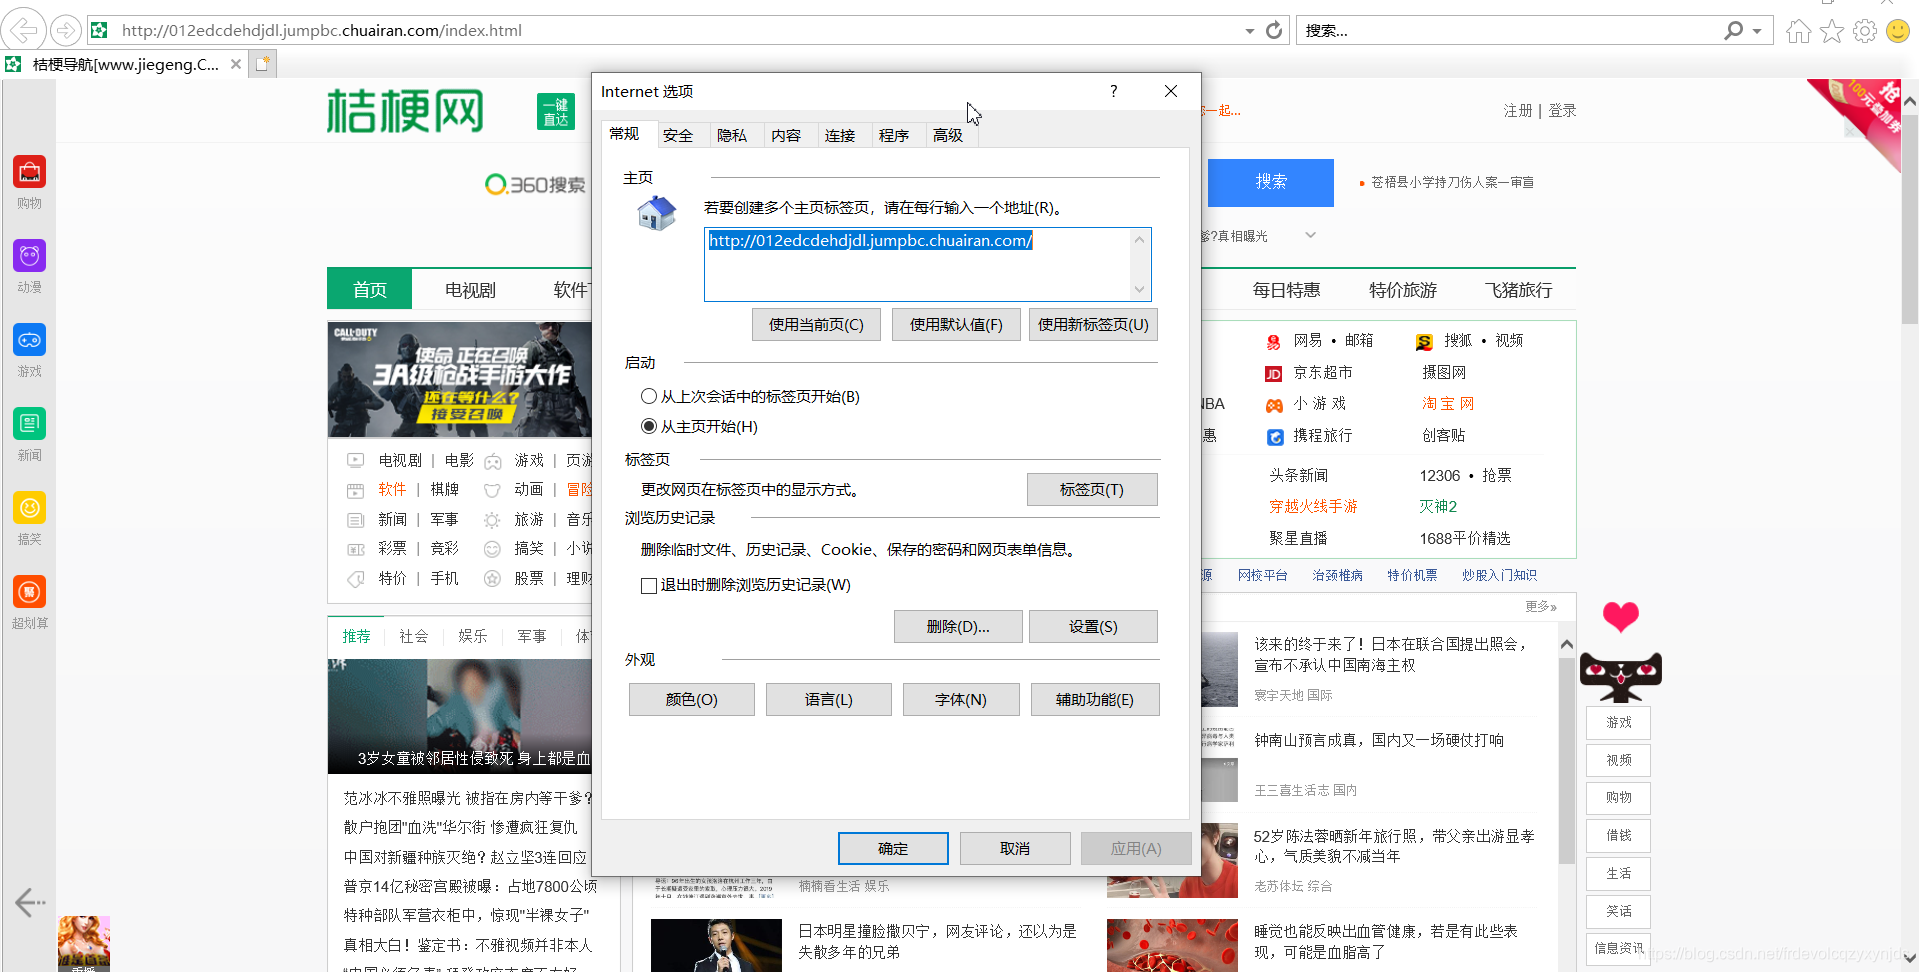Click 使用当前页(C) button
Screen dimensions: 1919x972
816,325
